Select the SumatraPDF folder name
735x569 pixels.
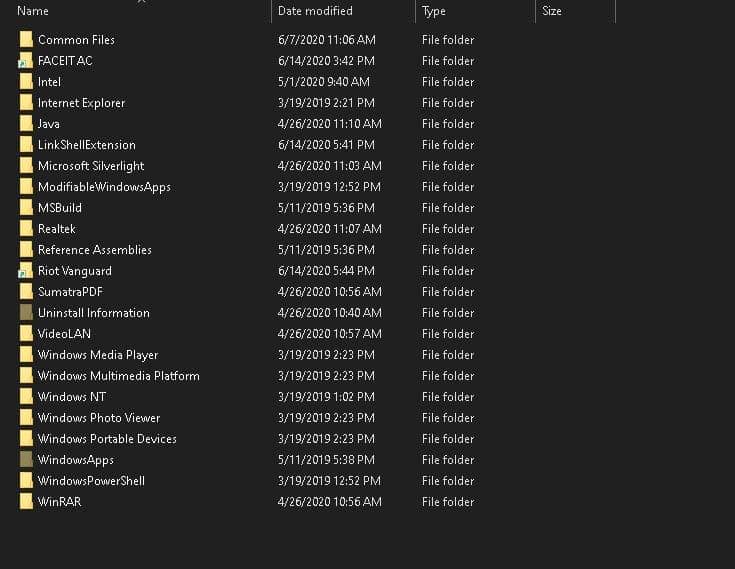[x=70, y=292]
